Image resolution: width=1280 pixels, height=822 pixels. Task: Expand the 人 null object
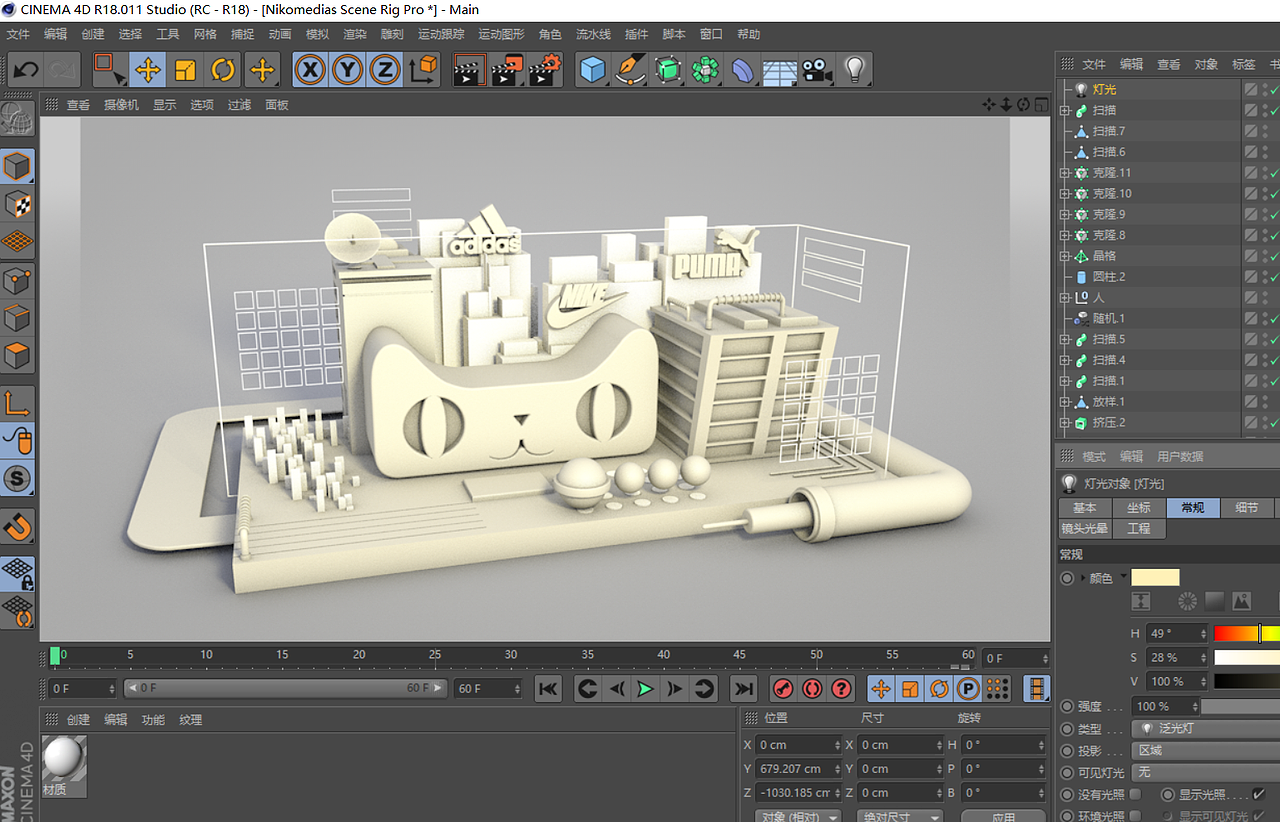[1065, 298]
